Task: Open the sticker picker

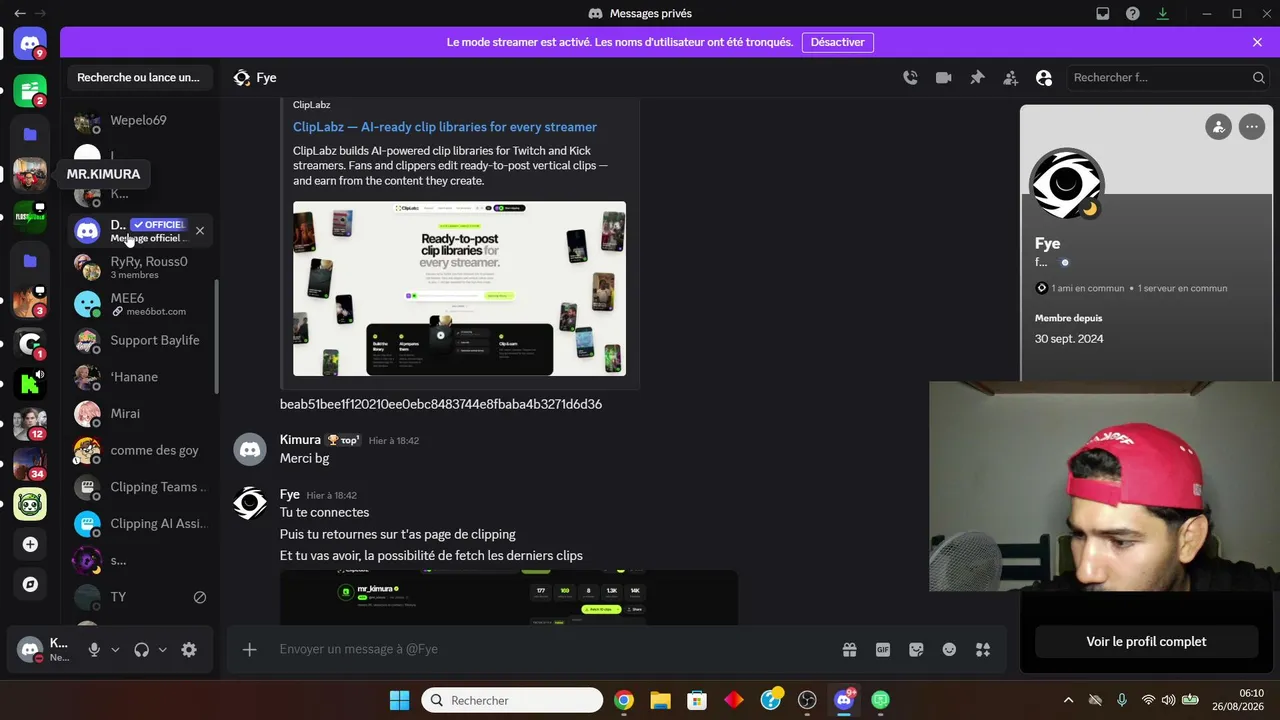Action: pyautogui.click(x=916, y=650)
